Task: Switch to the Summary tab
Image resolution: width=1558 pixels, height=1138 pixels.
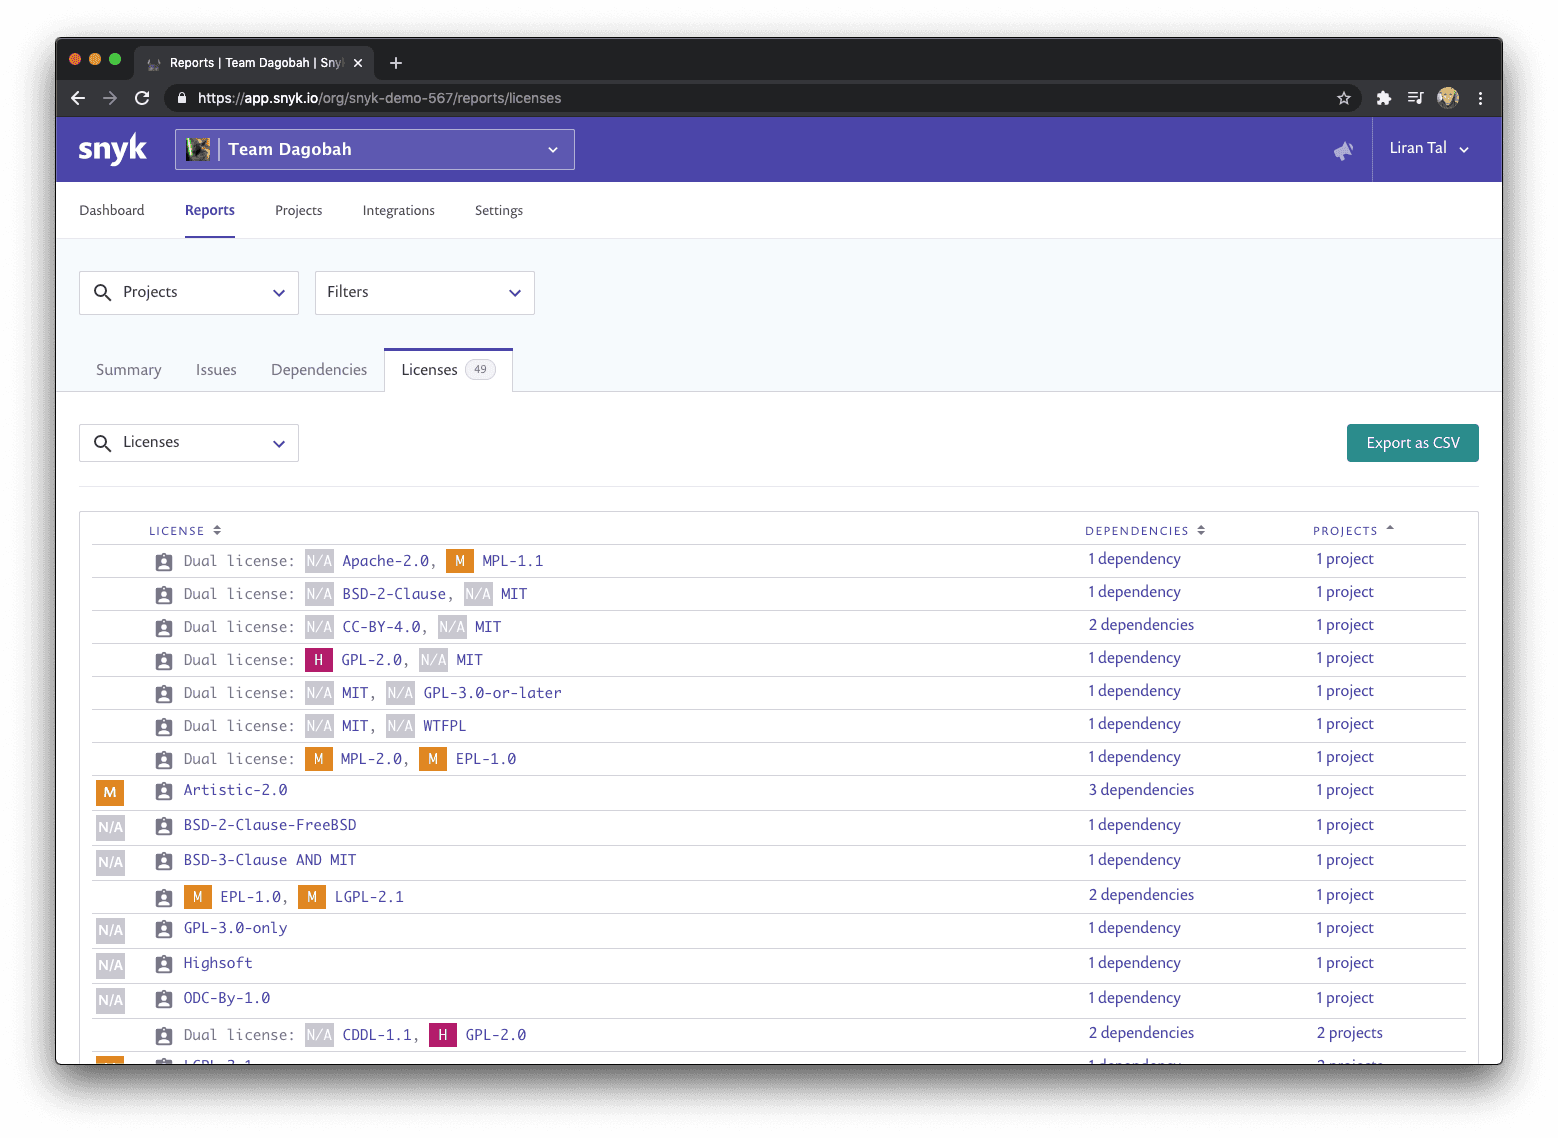Action: pyautogui.click(x=129, y=370)
